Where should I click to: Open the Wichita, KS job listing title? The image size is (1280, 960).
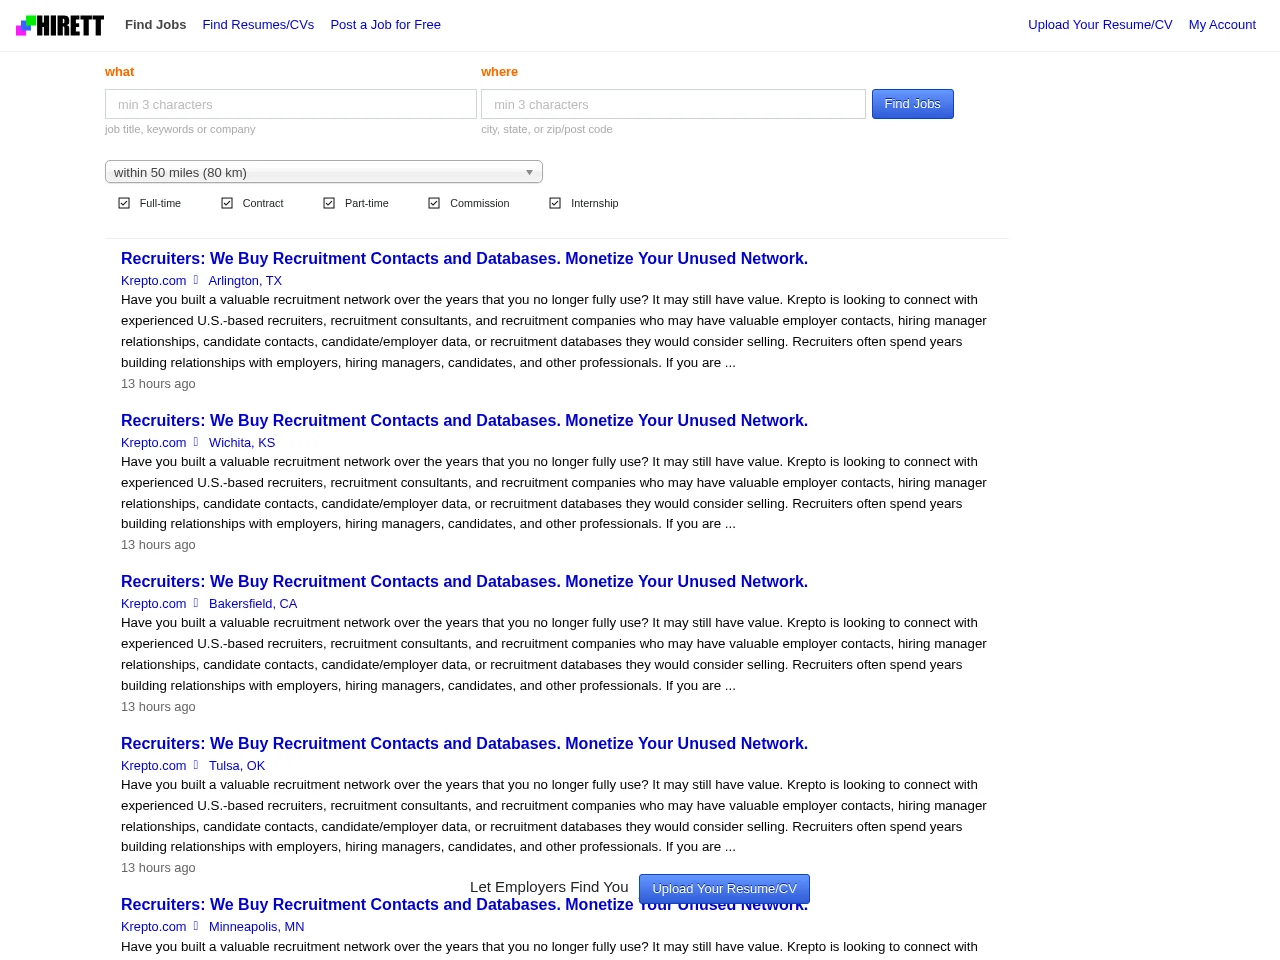[x=464, y=421]
